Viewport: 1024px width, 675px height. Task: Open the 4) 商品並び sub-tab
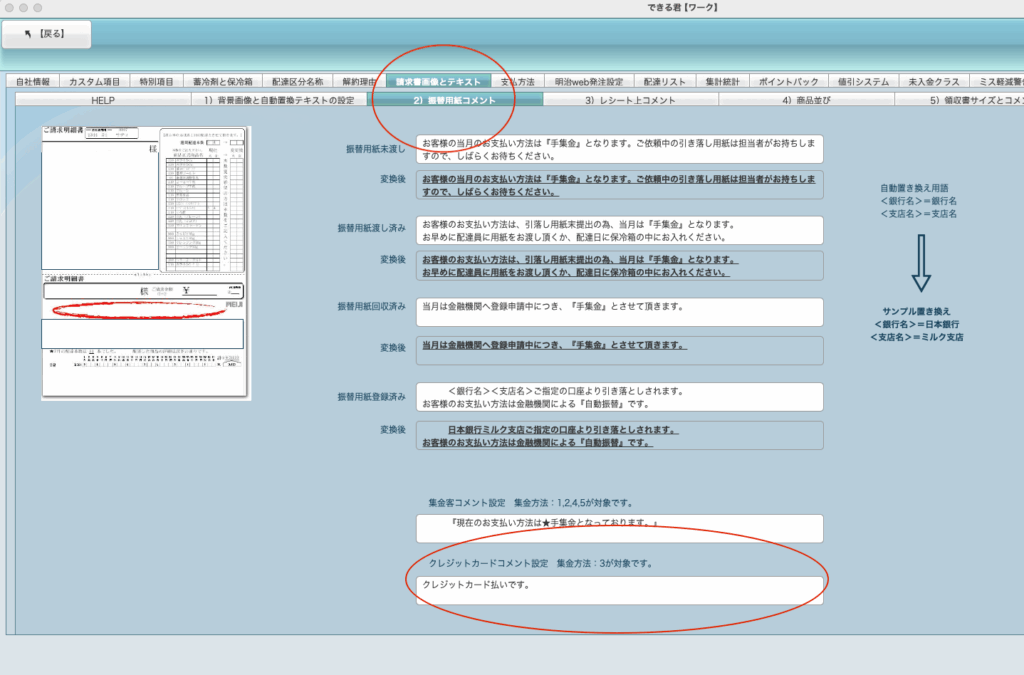click(x=807, y=100)
